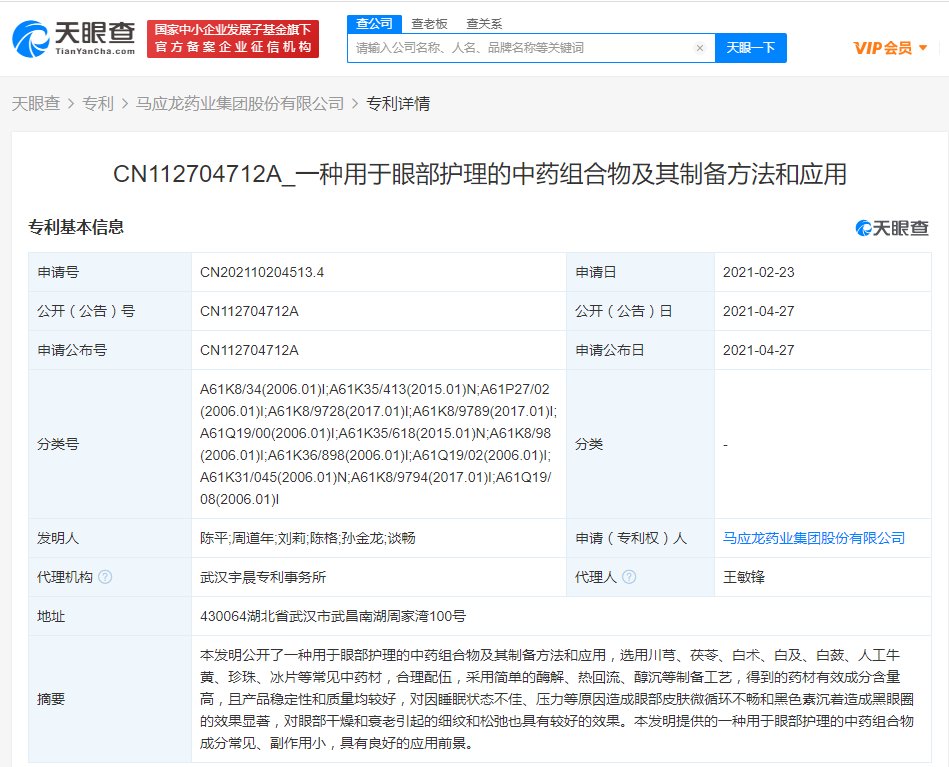Open 专利 breadcrumb link
Viewport: 949px width, 767px height.
point(98,104)
